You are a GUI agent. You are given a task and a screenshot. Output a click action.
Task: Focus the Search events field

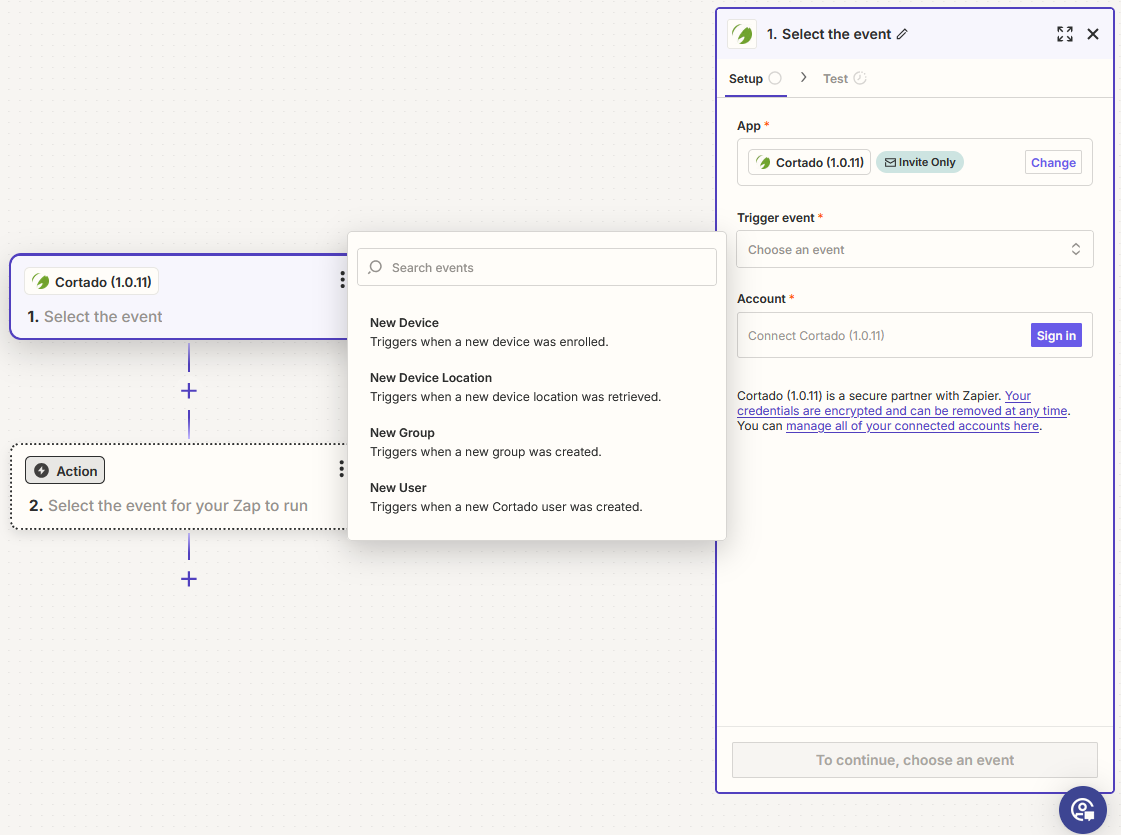[537, 267]
